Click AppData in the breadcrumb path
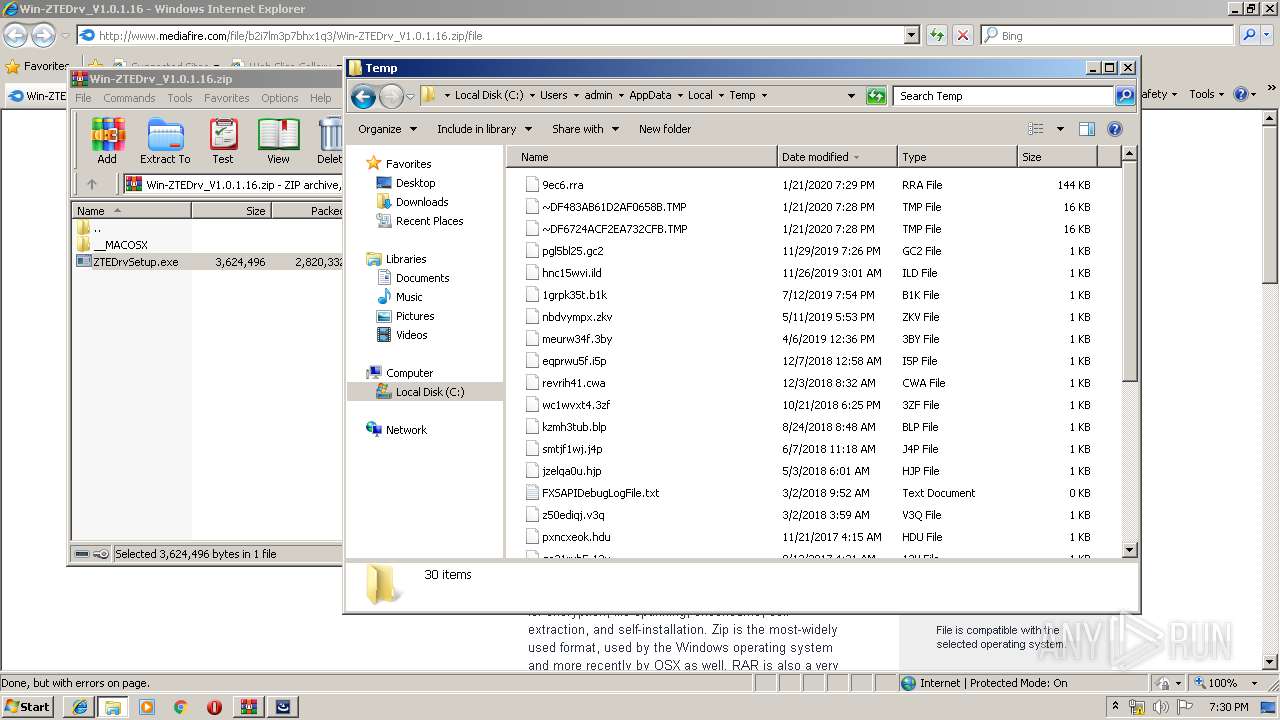 coord(650,96)
